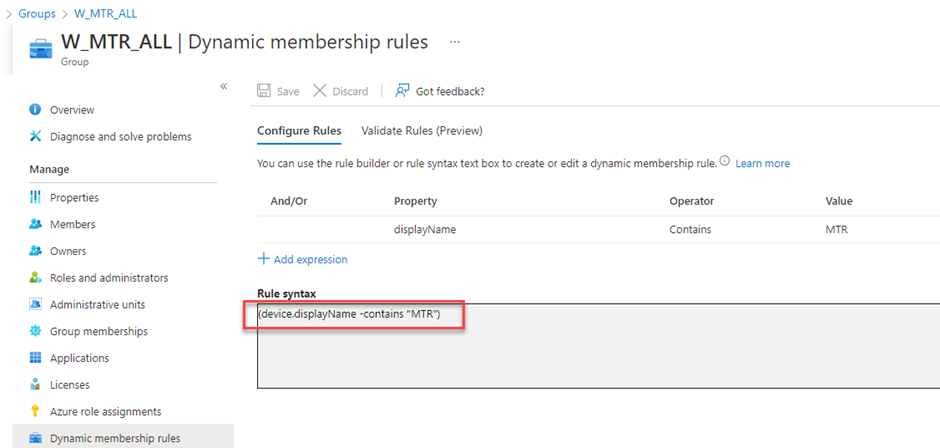
Task: Click the Property column header
Action: tap(415, 201)
